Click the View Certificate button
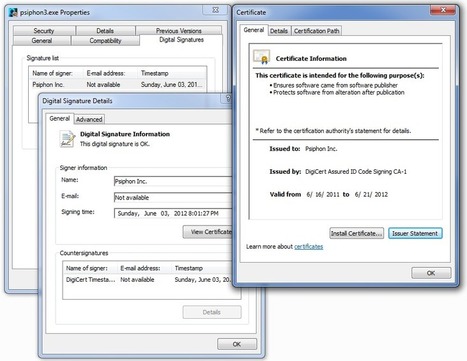Image resolution: width=467 pixels, height=361 pixels. [x=208, y=232]
